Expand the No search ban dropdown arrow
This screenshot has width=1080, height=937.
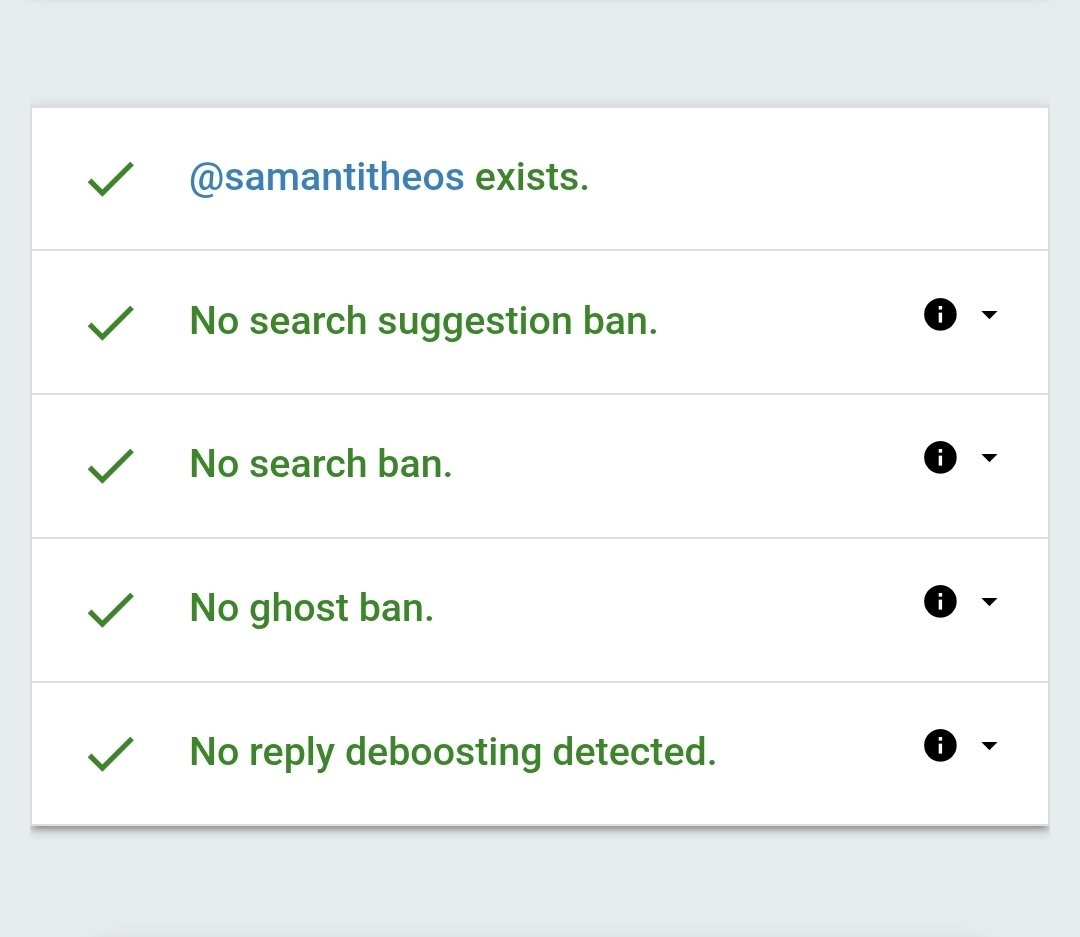pyautogui.click(x=989, y=458)
